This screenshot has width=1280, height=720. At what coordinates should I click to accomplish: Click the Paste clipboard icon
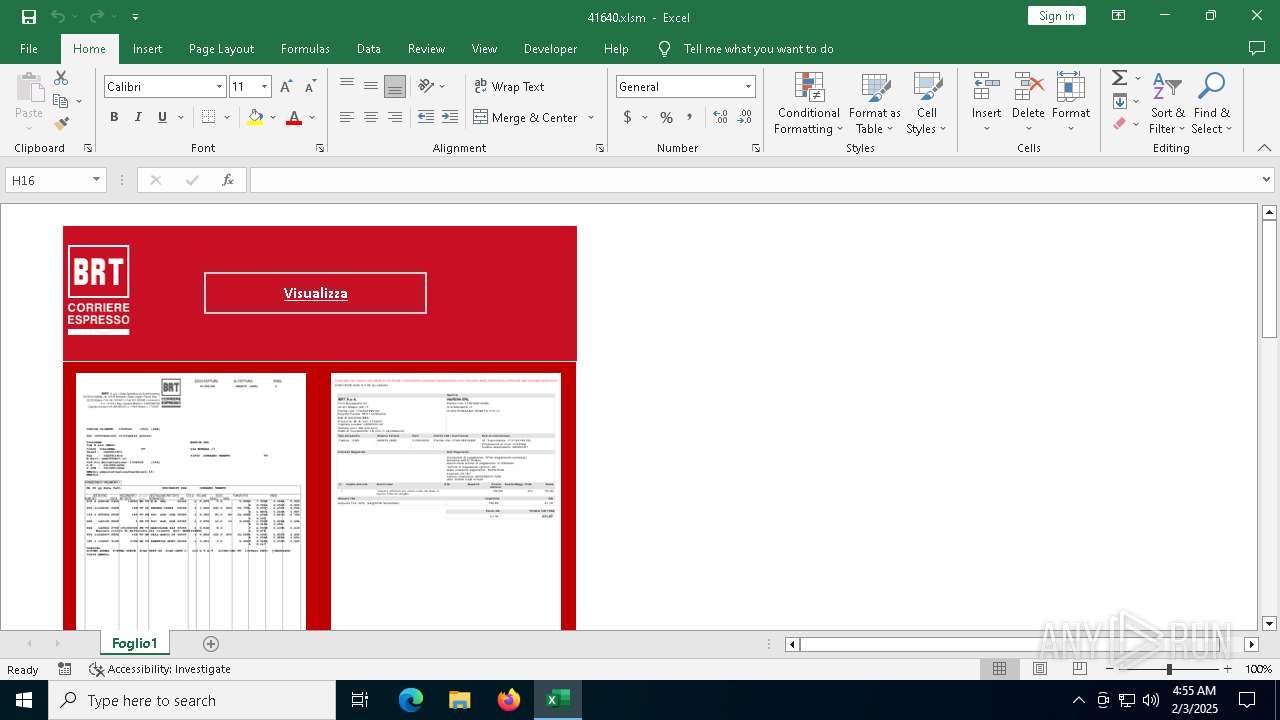[29, 87]
